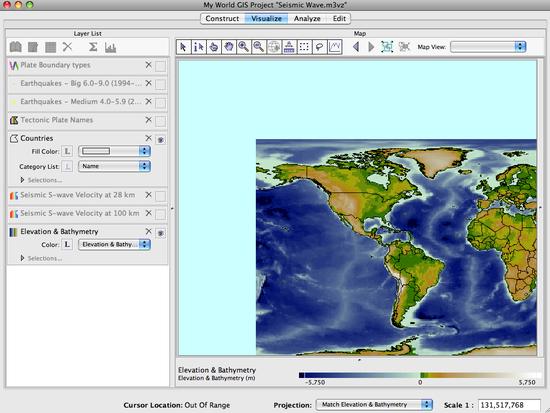Go to previous map view arrow
Image resolution: width=550 pixels, height=413 pixels.
click(356, 47)
